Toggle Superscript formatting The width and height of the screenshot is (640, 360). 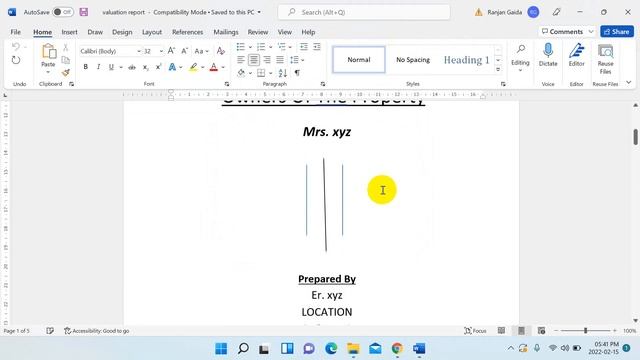[x=158, y=67]
